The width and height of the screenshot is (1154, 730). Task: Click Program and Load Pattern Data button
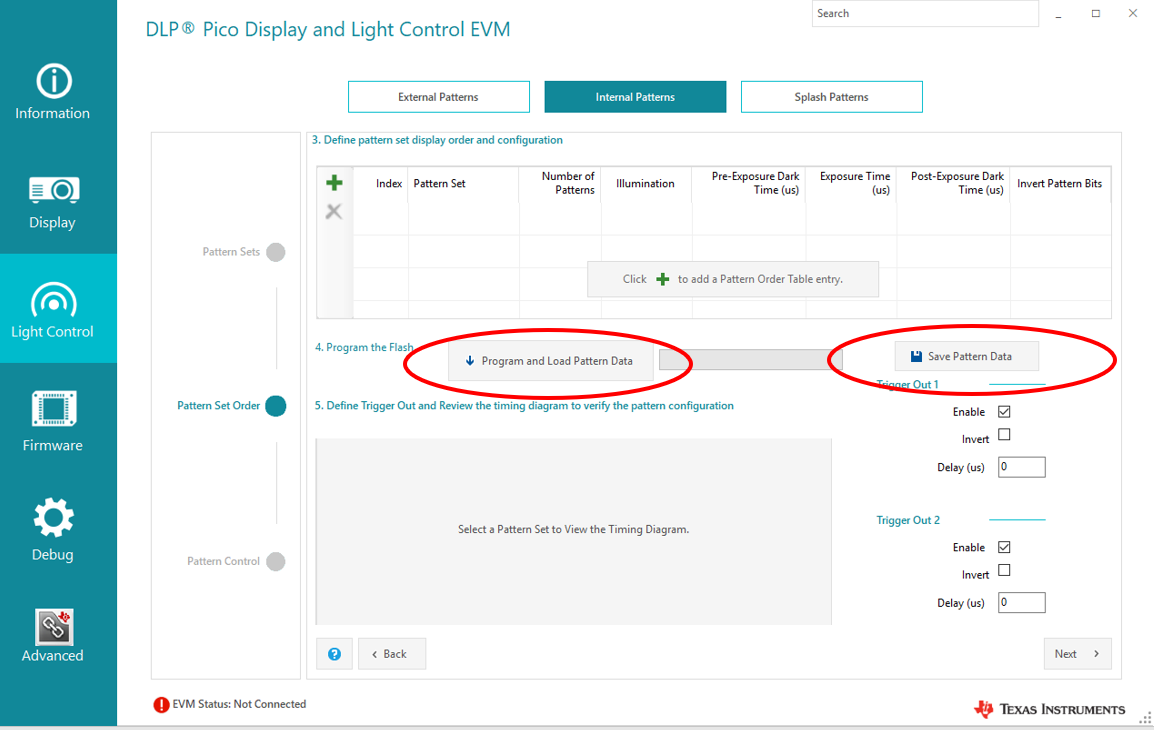click(551, 361)
